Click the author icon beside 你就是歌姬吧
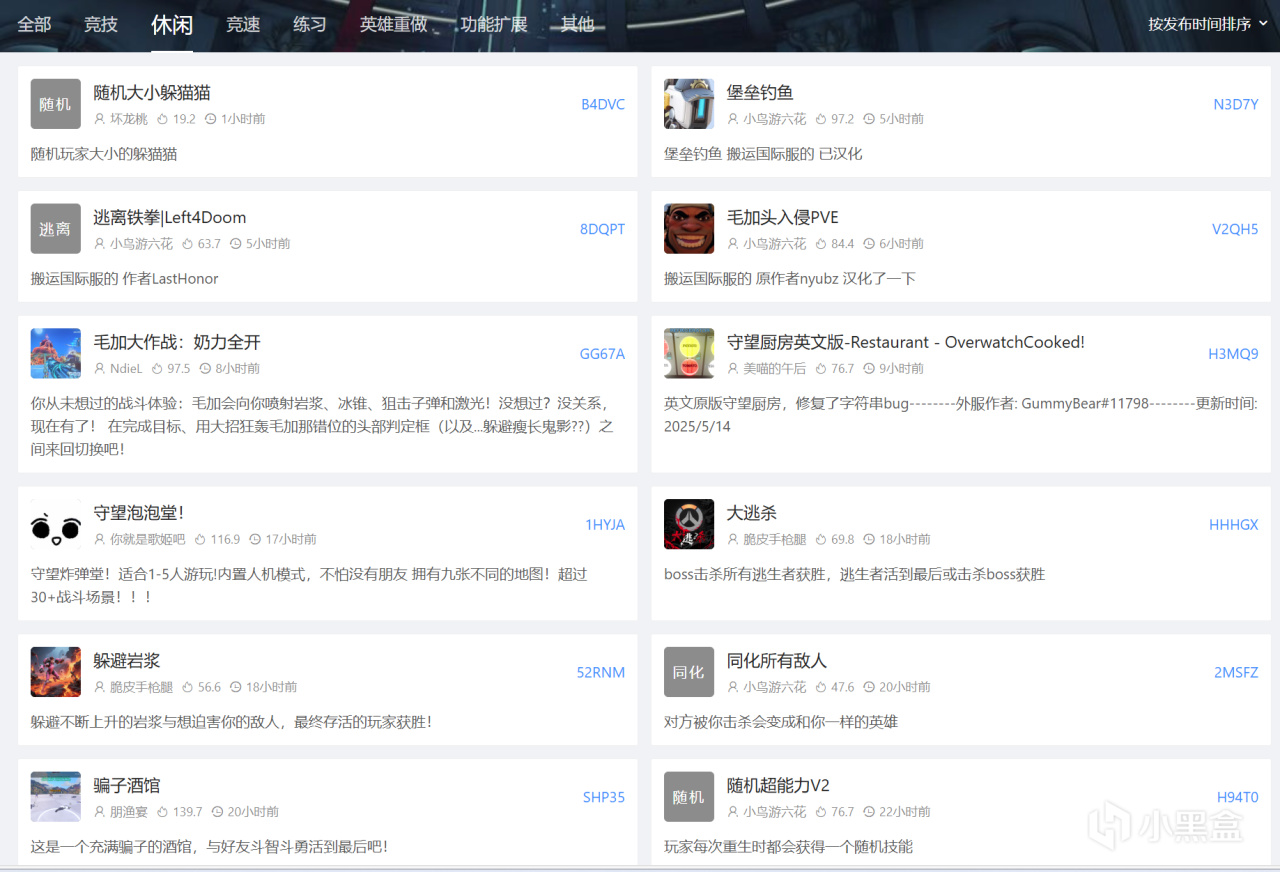1280x872 pixels. pos(100,539)
